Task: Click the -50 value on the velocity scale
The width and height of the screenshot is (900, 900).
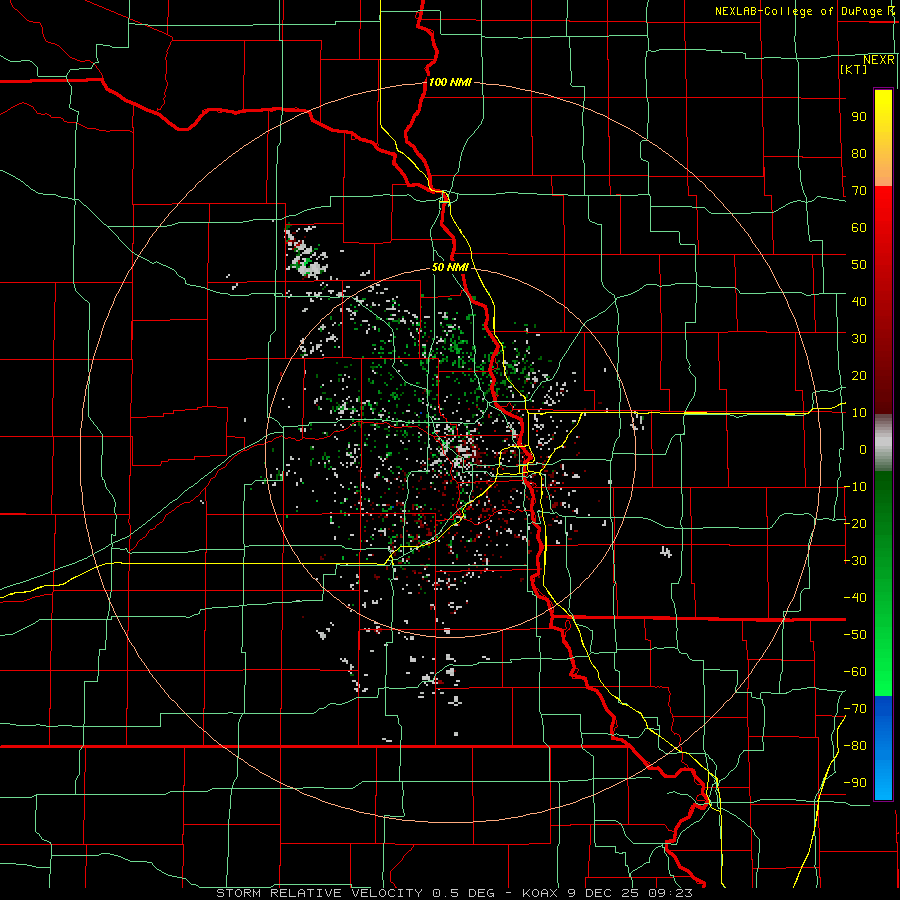Action: [855, 635]
